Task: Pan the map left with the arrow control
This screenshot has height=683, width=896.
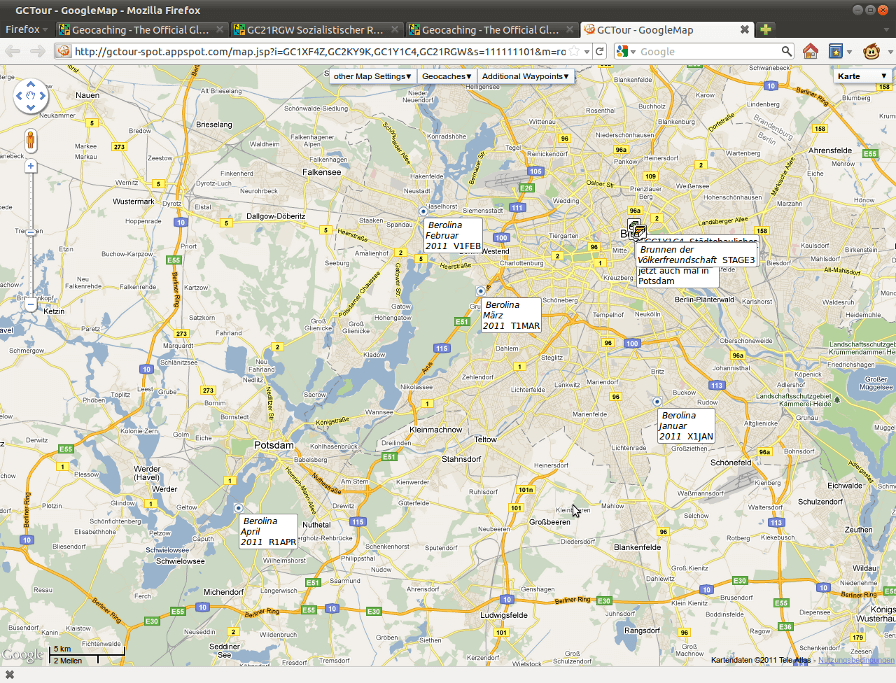Action: pyautogui.click(x=19, y=95)
